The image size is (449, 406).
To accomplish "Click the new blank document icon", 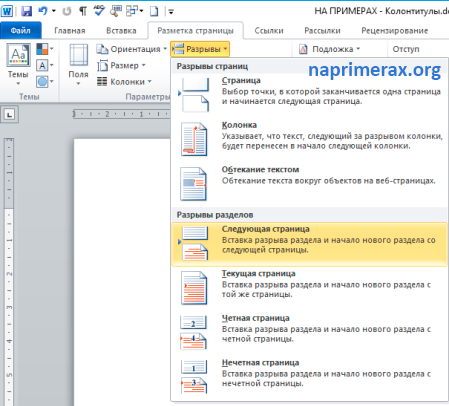I will coord(154,11).
